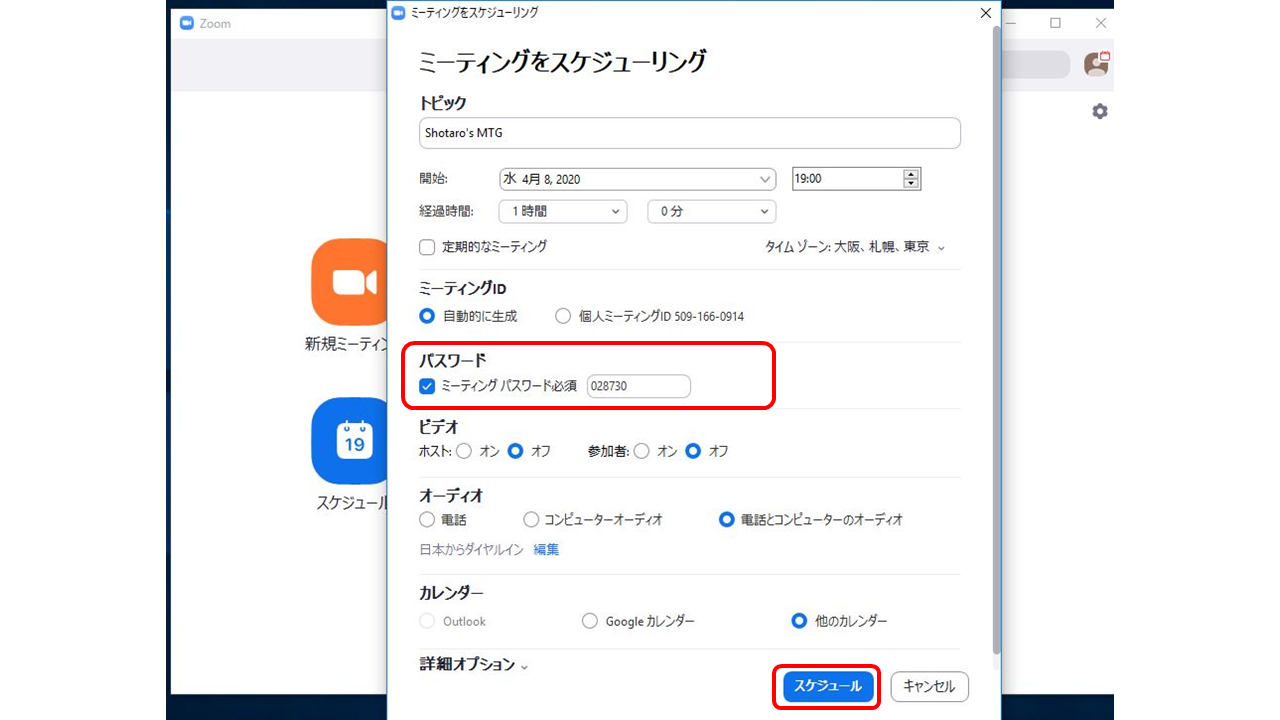1280x720 pixels.
Task: Choose コンピューターオーディオ option
Action: pyautogui.click(x=531, y=520)
